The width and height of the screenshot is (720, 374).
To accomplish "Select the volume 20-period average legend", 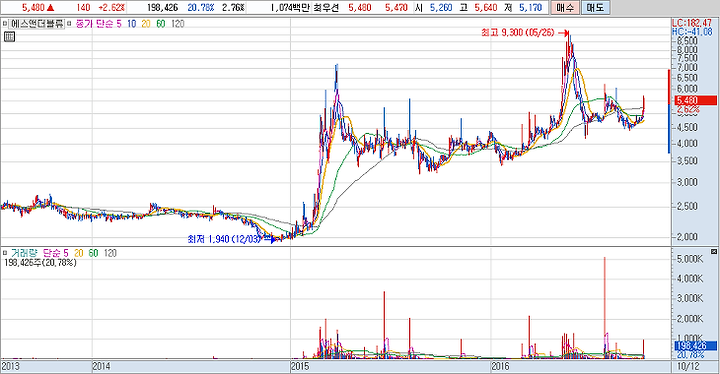I will coord(79,253).
